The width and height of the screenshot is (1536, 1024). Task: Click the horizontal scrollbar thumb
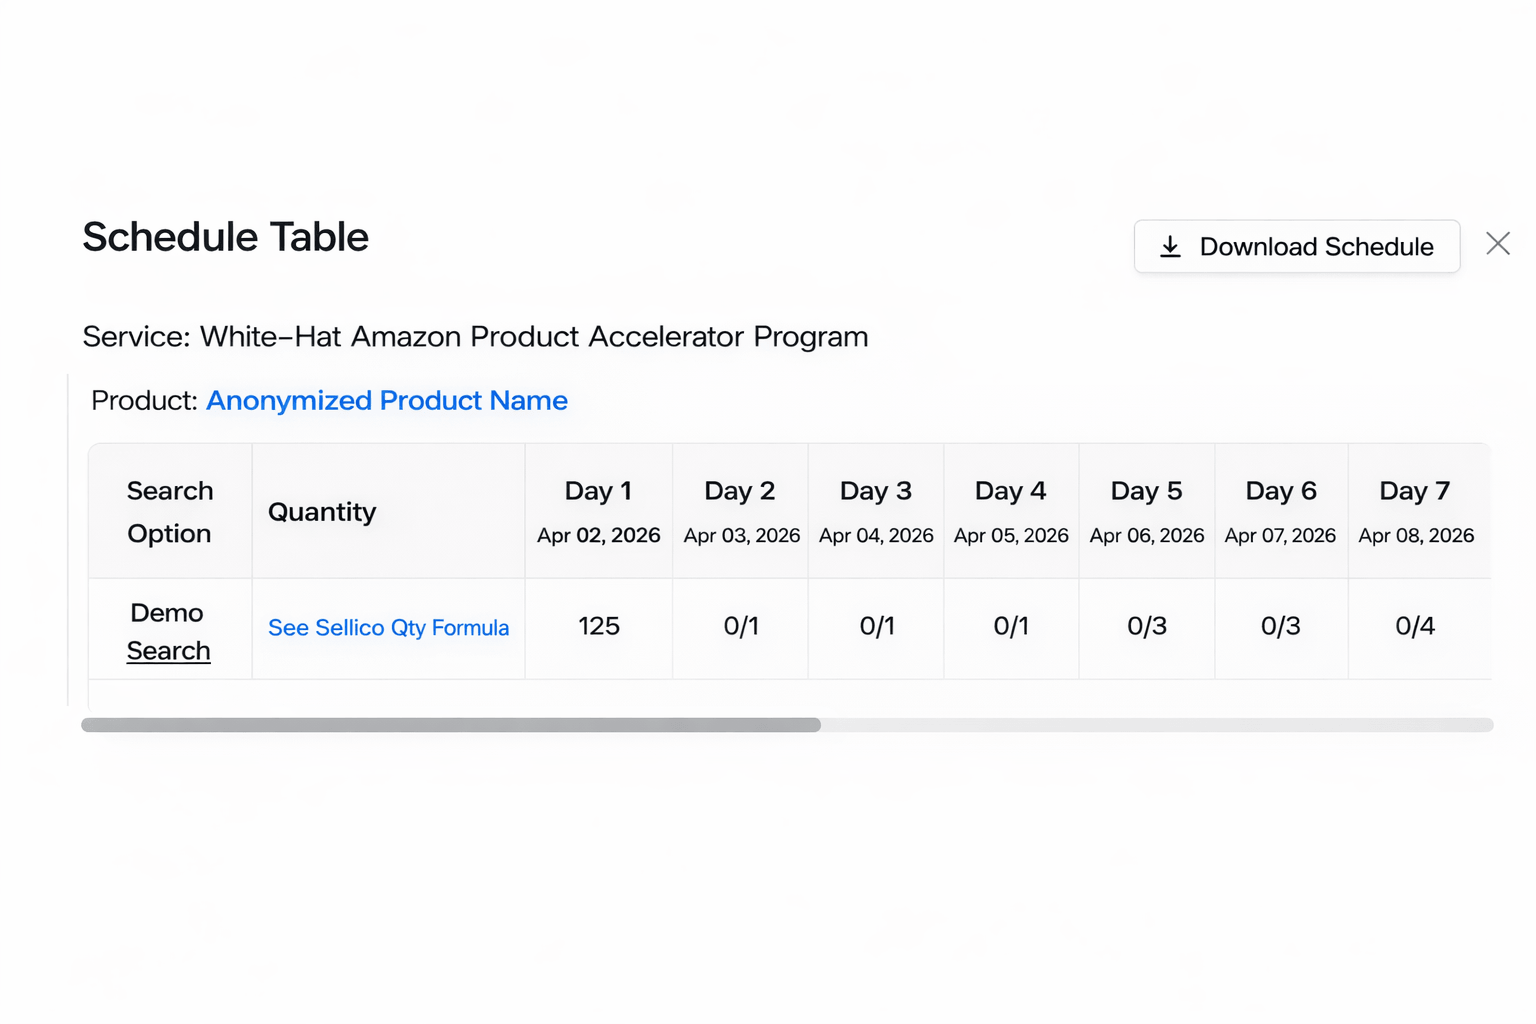tap(450, 725)
